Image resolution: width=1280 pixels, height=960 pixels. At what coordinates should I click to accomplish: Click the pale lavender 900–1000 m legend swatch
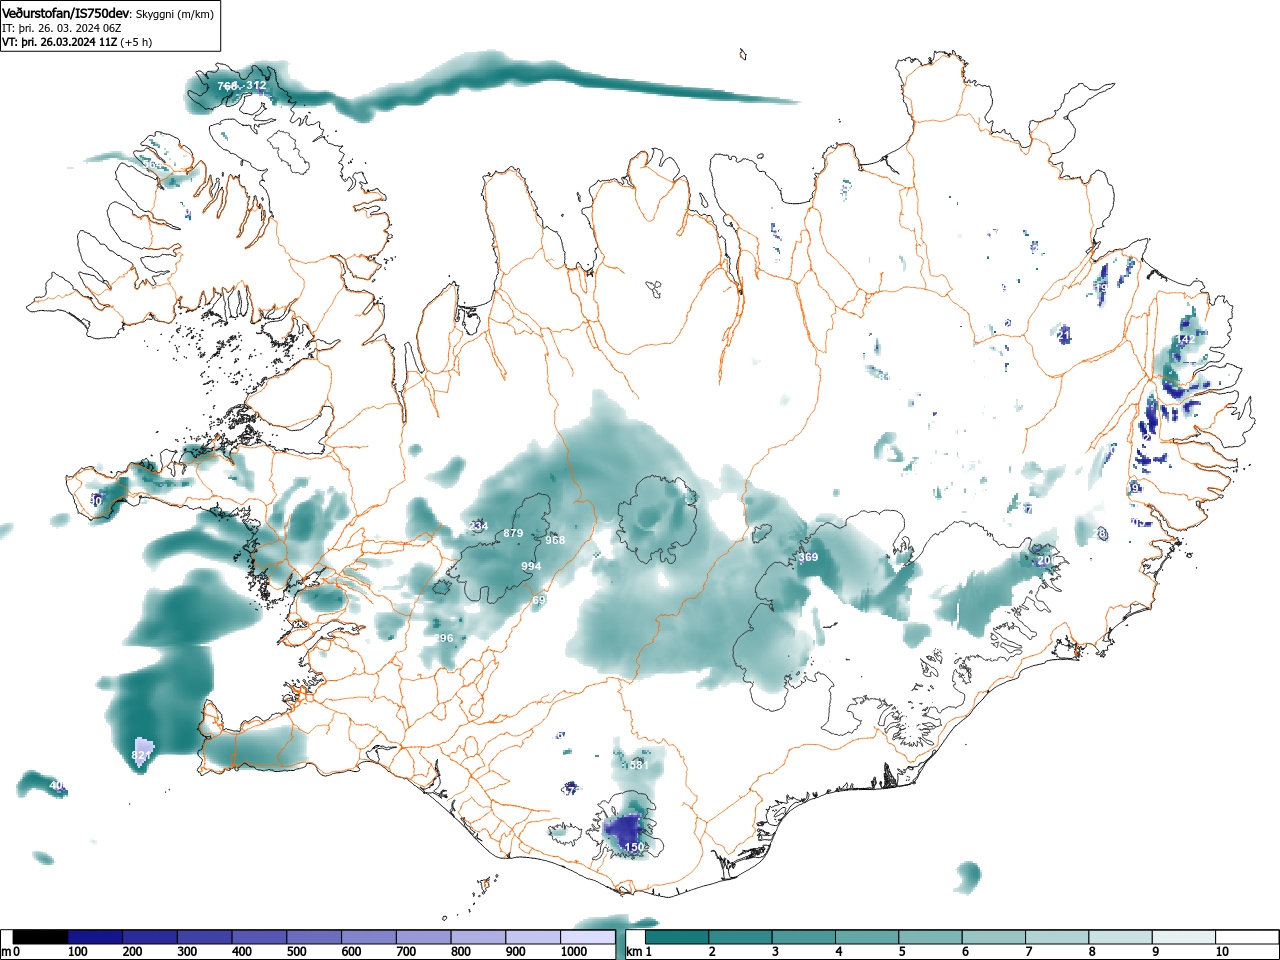(533, 938)
